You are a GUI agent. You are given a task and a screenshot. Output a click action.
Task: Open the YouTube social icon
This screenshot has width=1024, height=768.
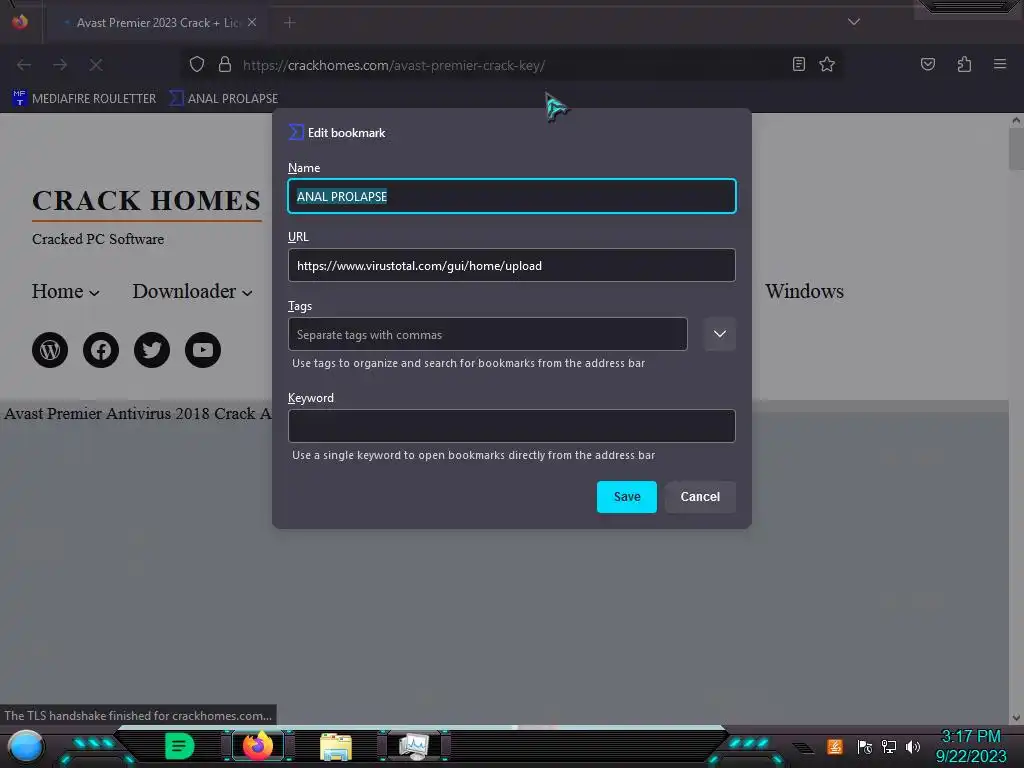(x=203, y=350)
